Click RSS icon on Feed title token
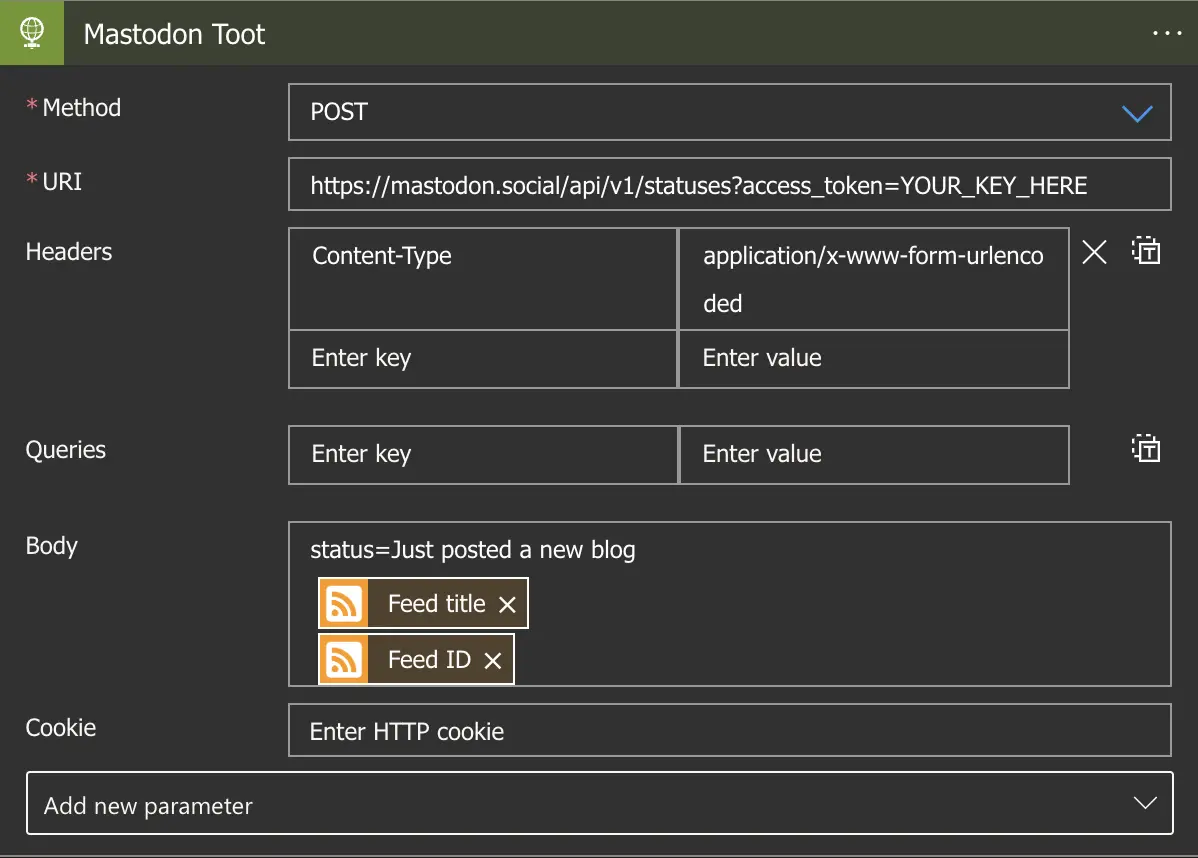The width and height of the screenshot is (1198, 858). (x=344, y=604)
